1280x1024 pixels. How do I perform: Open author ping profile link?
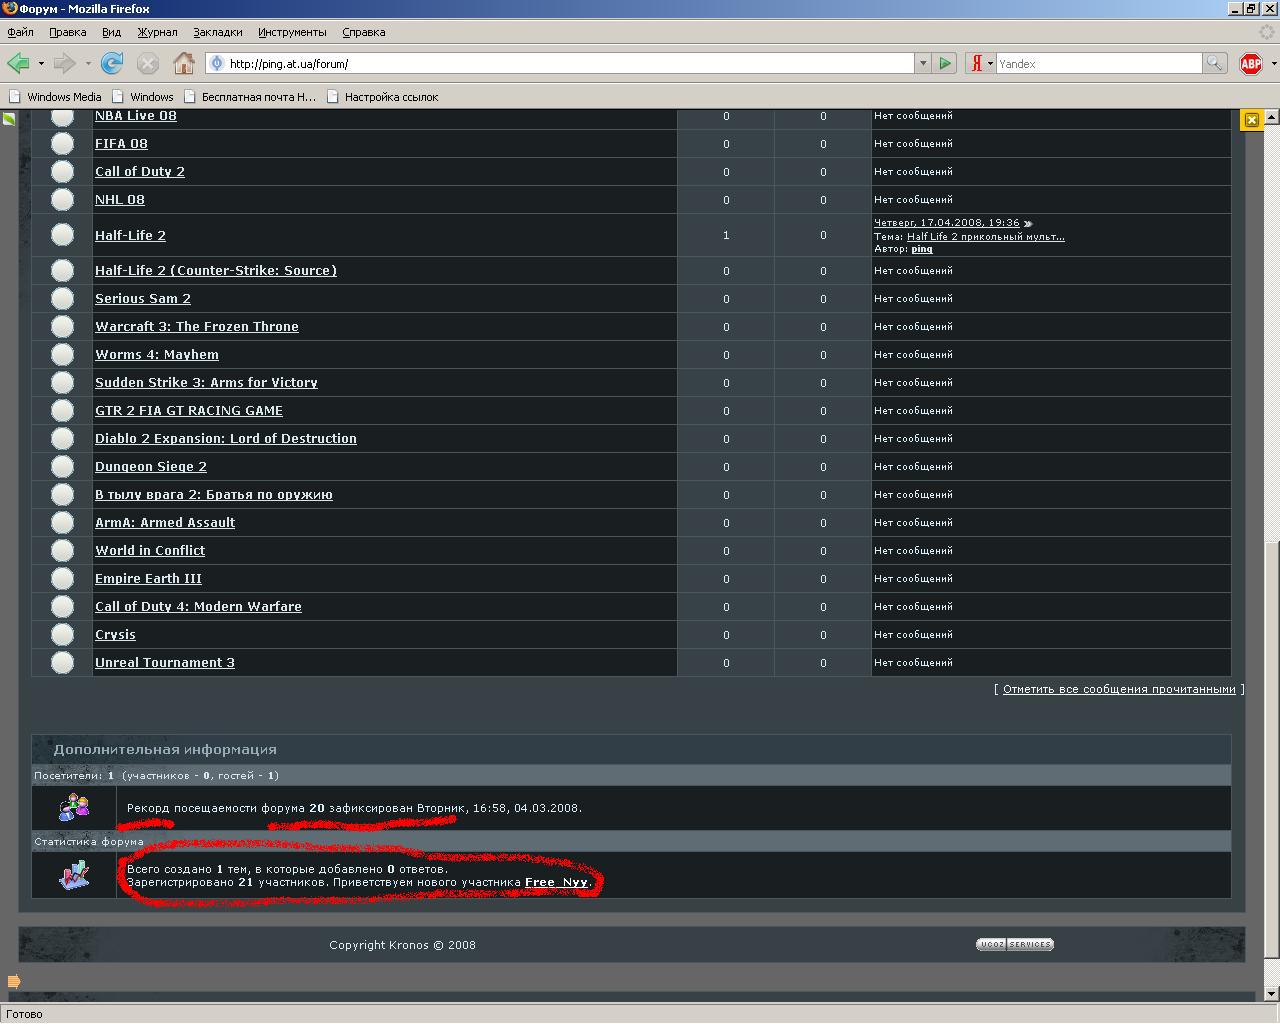tap(922, 249)
